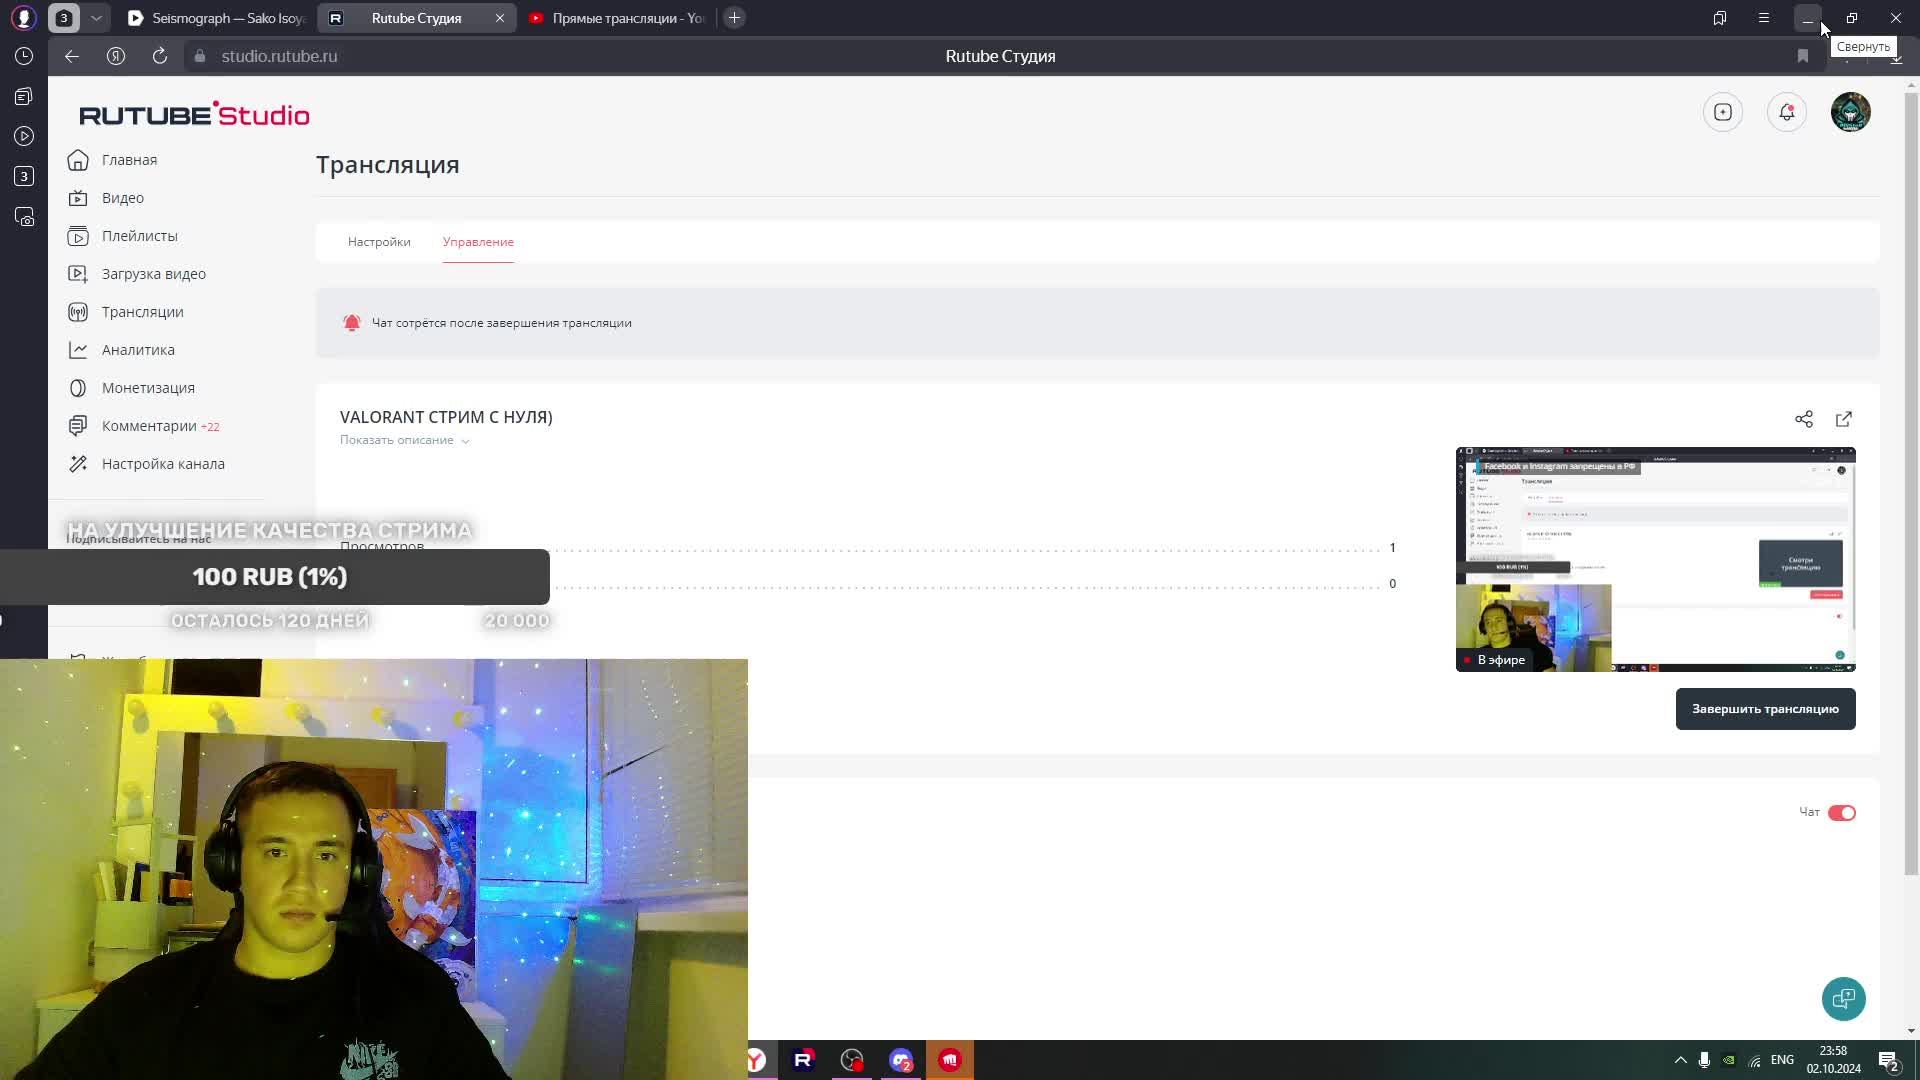
Task: Click the studio.rutube.ru address bar
Action: (279, 56)
